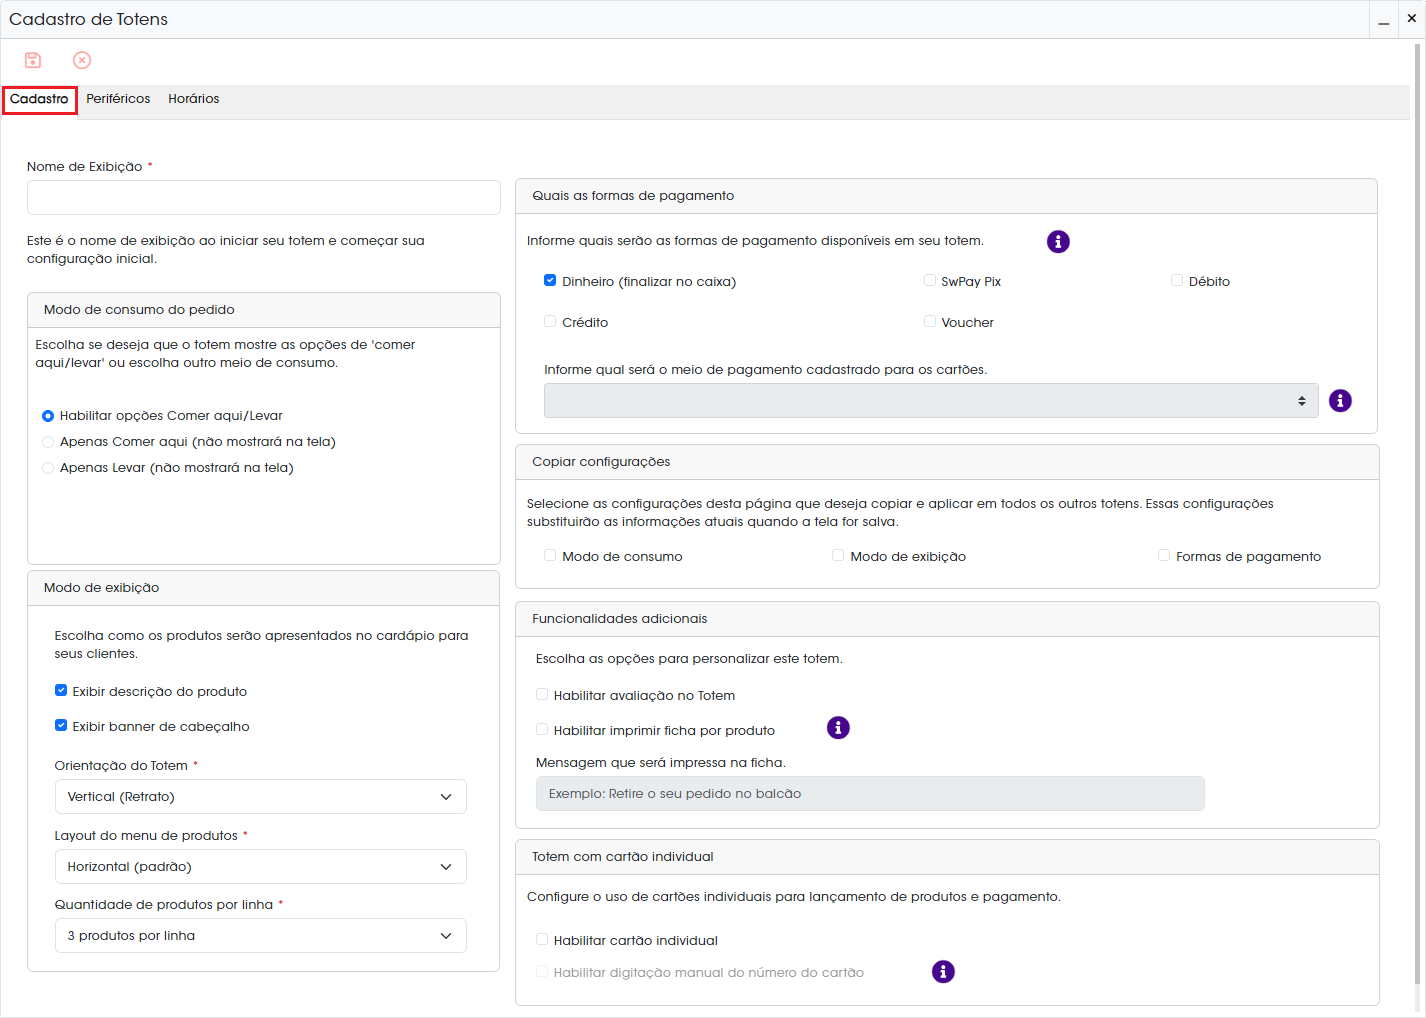Click the Nome de Exibição input field
The image size is (1426, 1018).
point(264,197)
